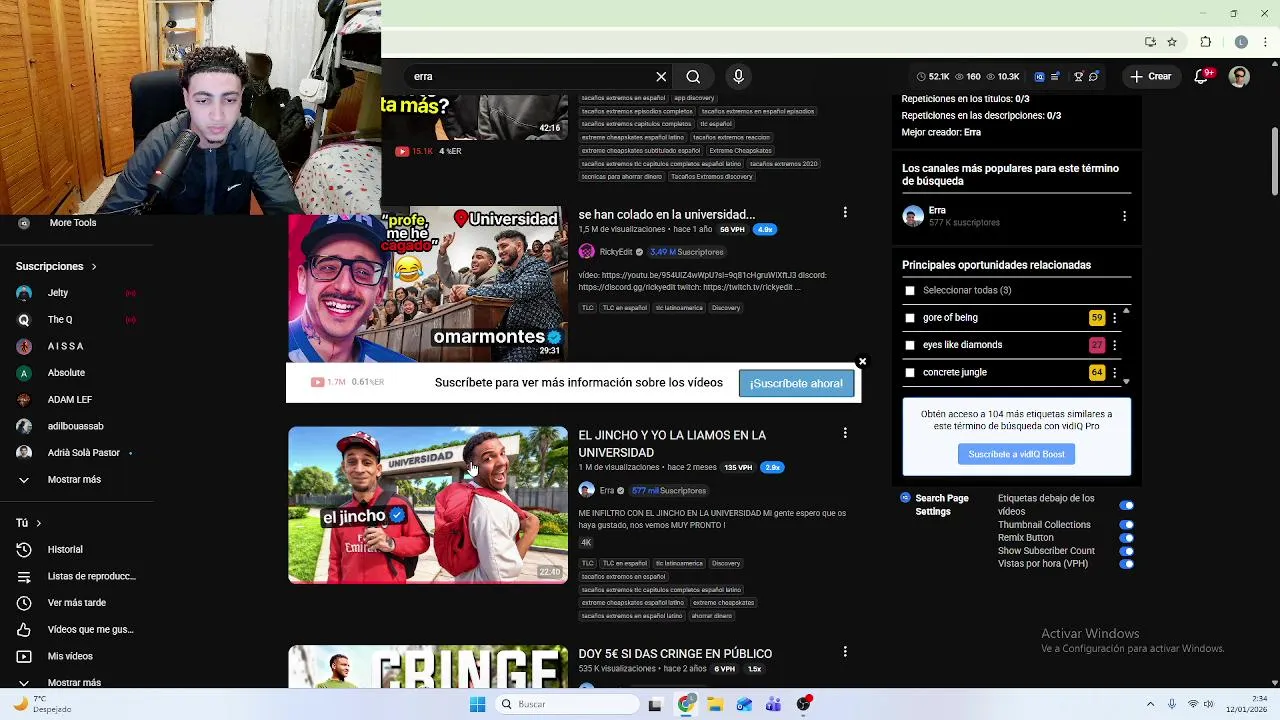1280x720 pixels.
Task: Open the vidIQ trophy icon
Action: [1078, 76]
